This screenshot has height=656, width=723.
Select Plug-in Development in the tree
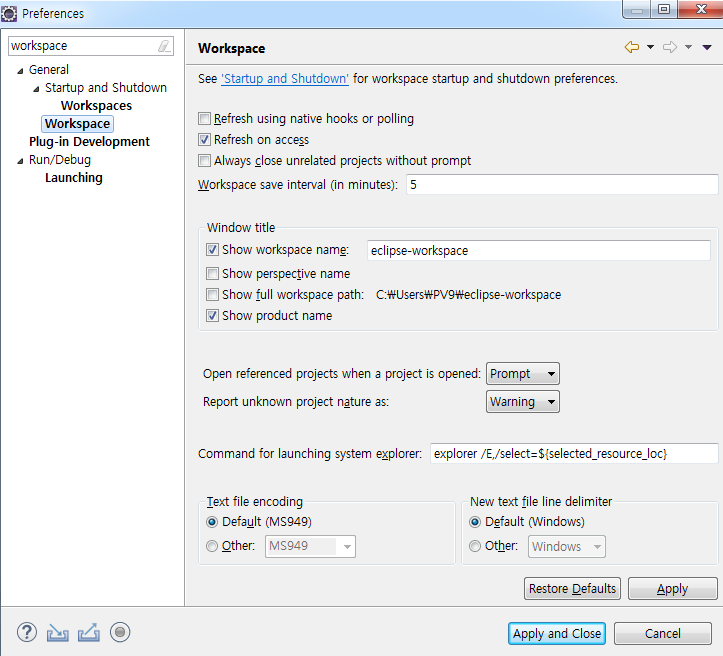[89, 142]
